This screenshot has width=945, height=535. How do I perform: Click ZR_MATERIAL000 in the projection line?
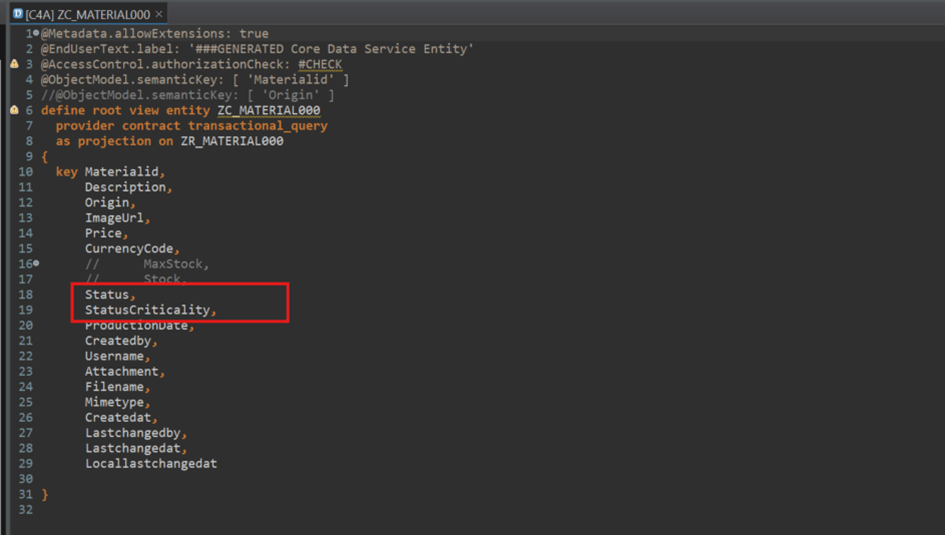(232, 141)
